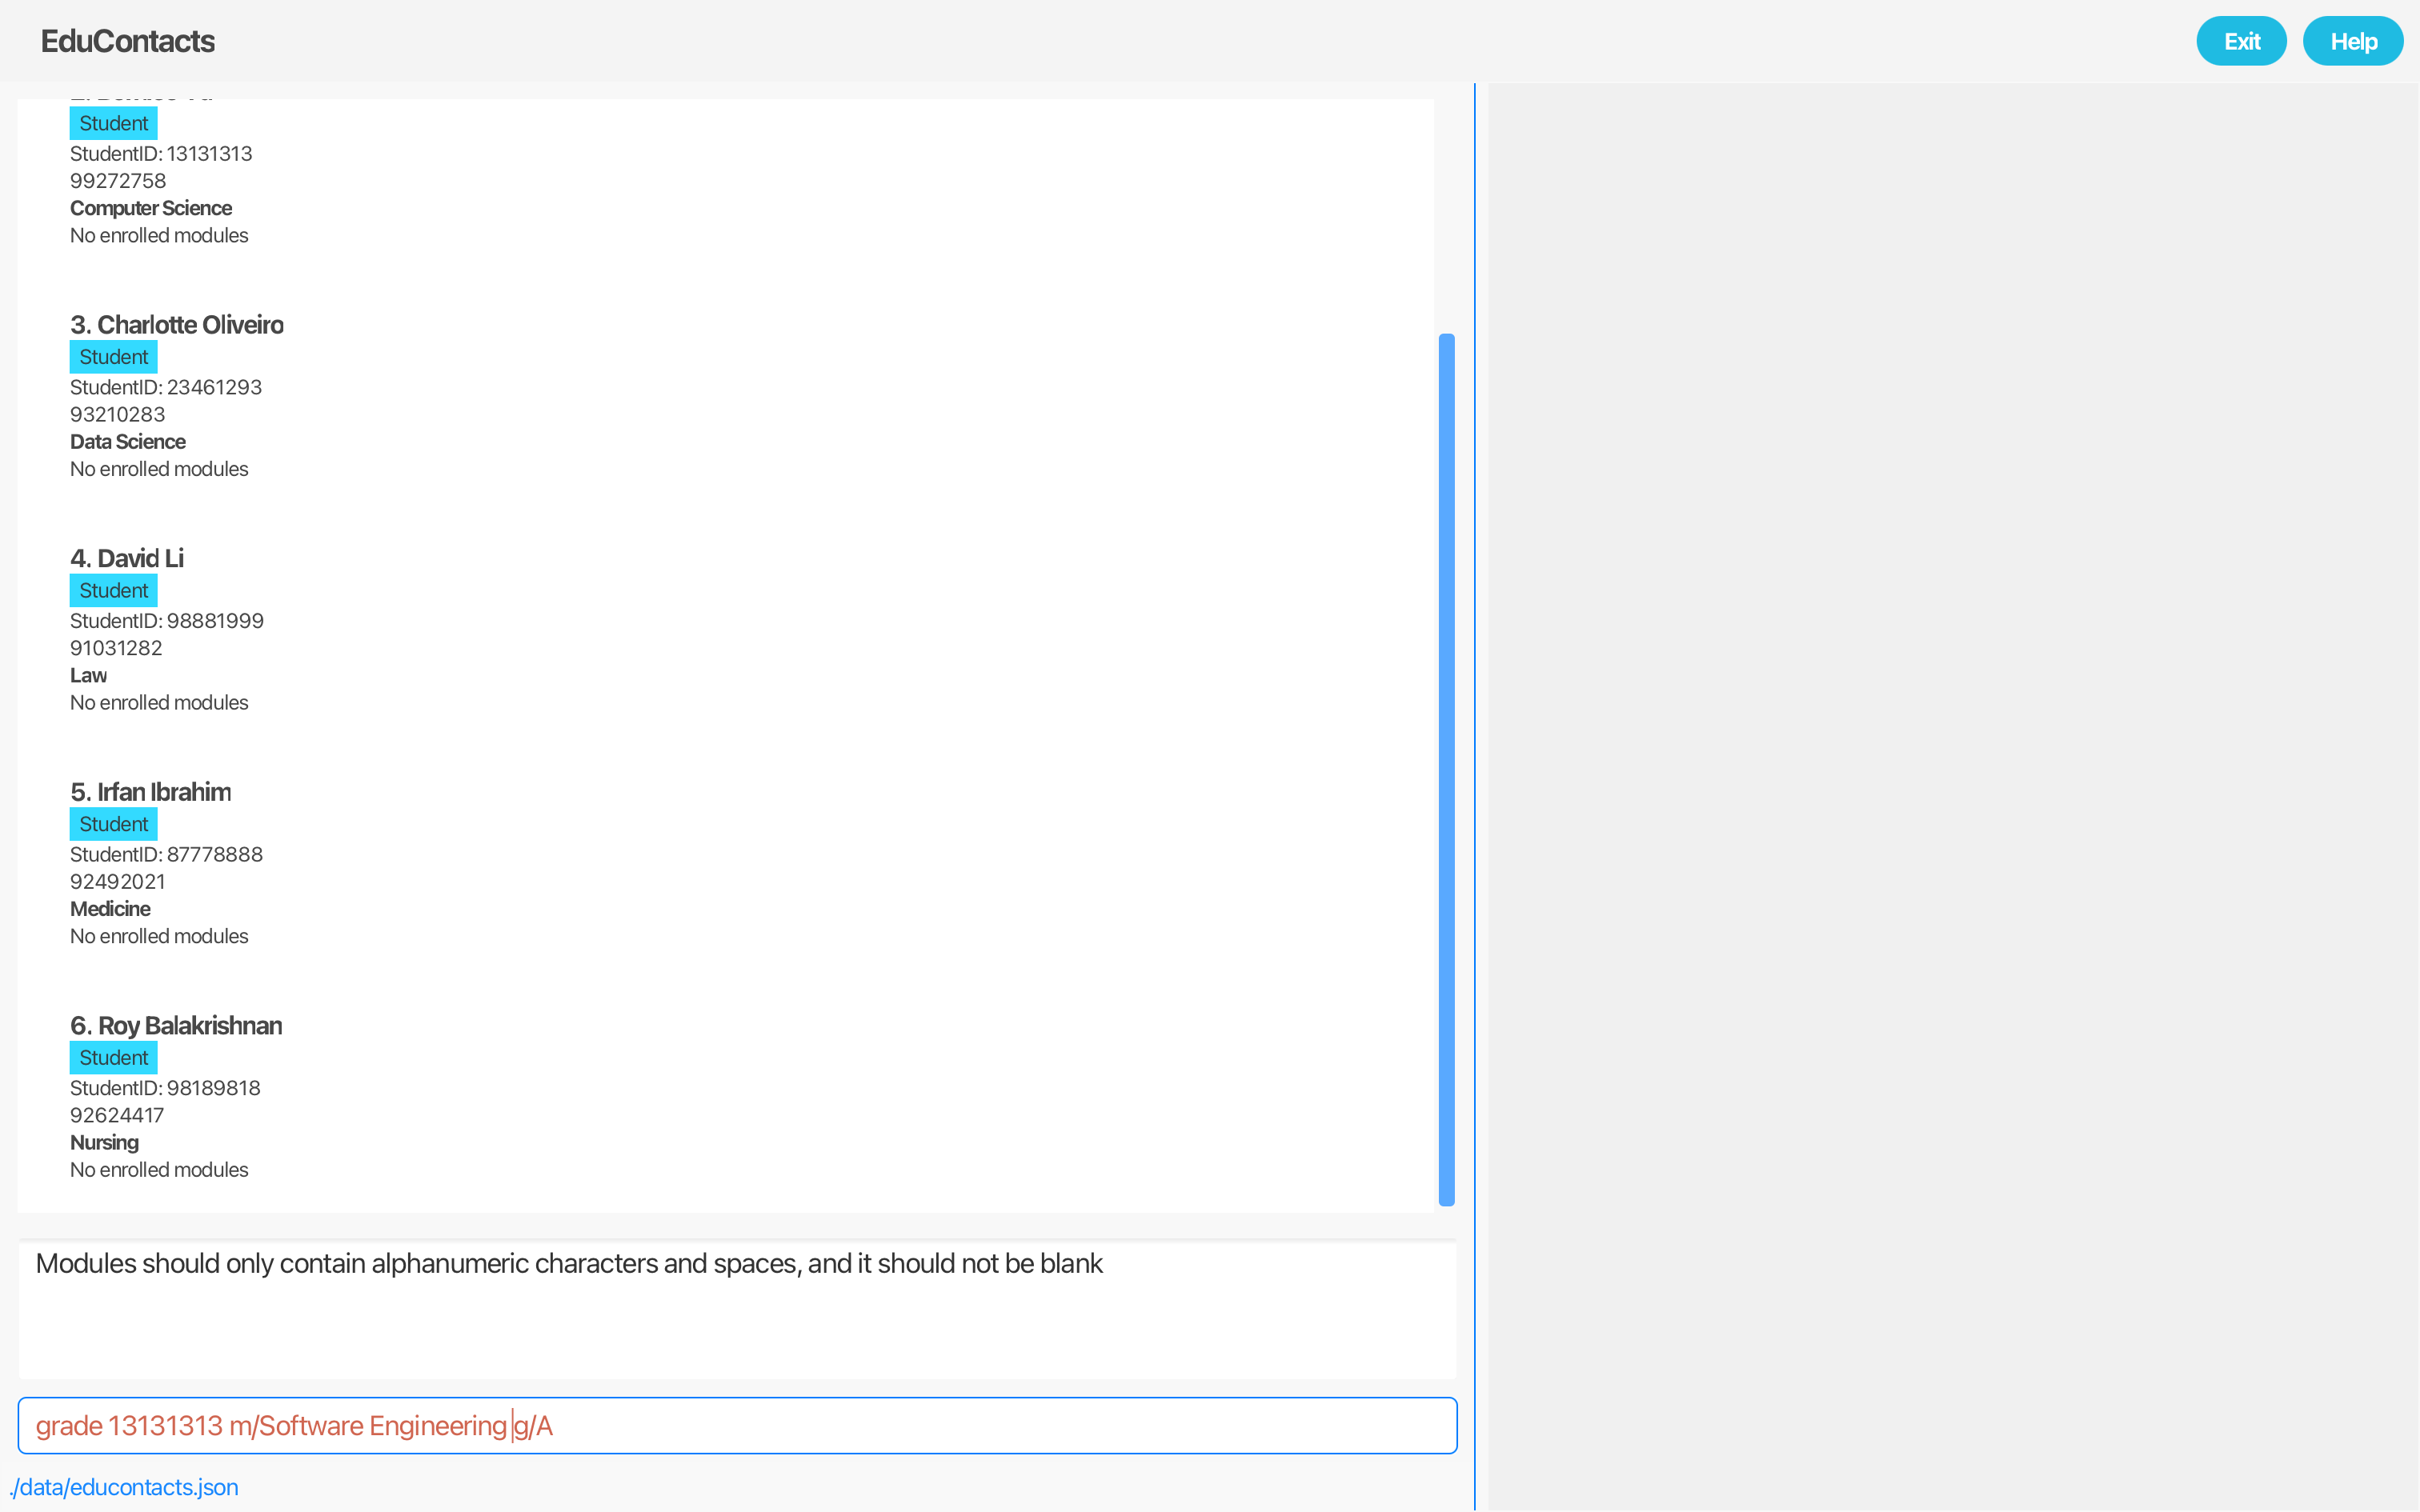The image size is (2420, 1512).
Task: Click the Nursing course label
Action: point(104,1143)
